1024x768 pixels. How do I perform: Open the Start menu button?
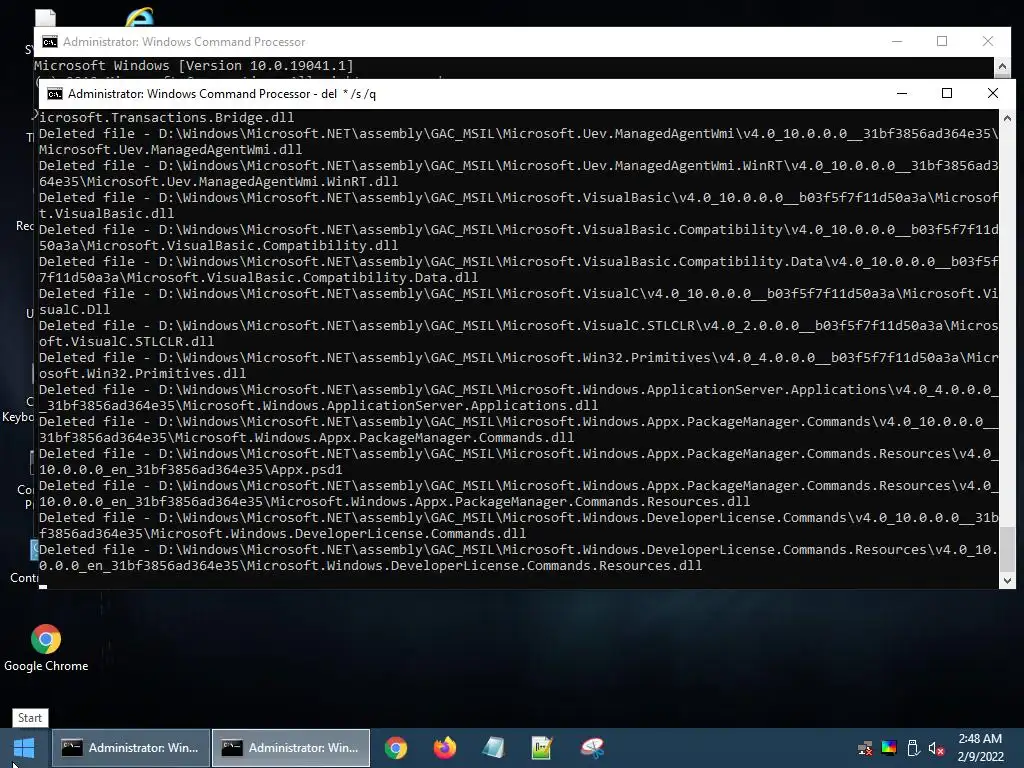point(24,748)
